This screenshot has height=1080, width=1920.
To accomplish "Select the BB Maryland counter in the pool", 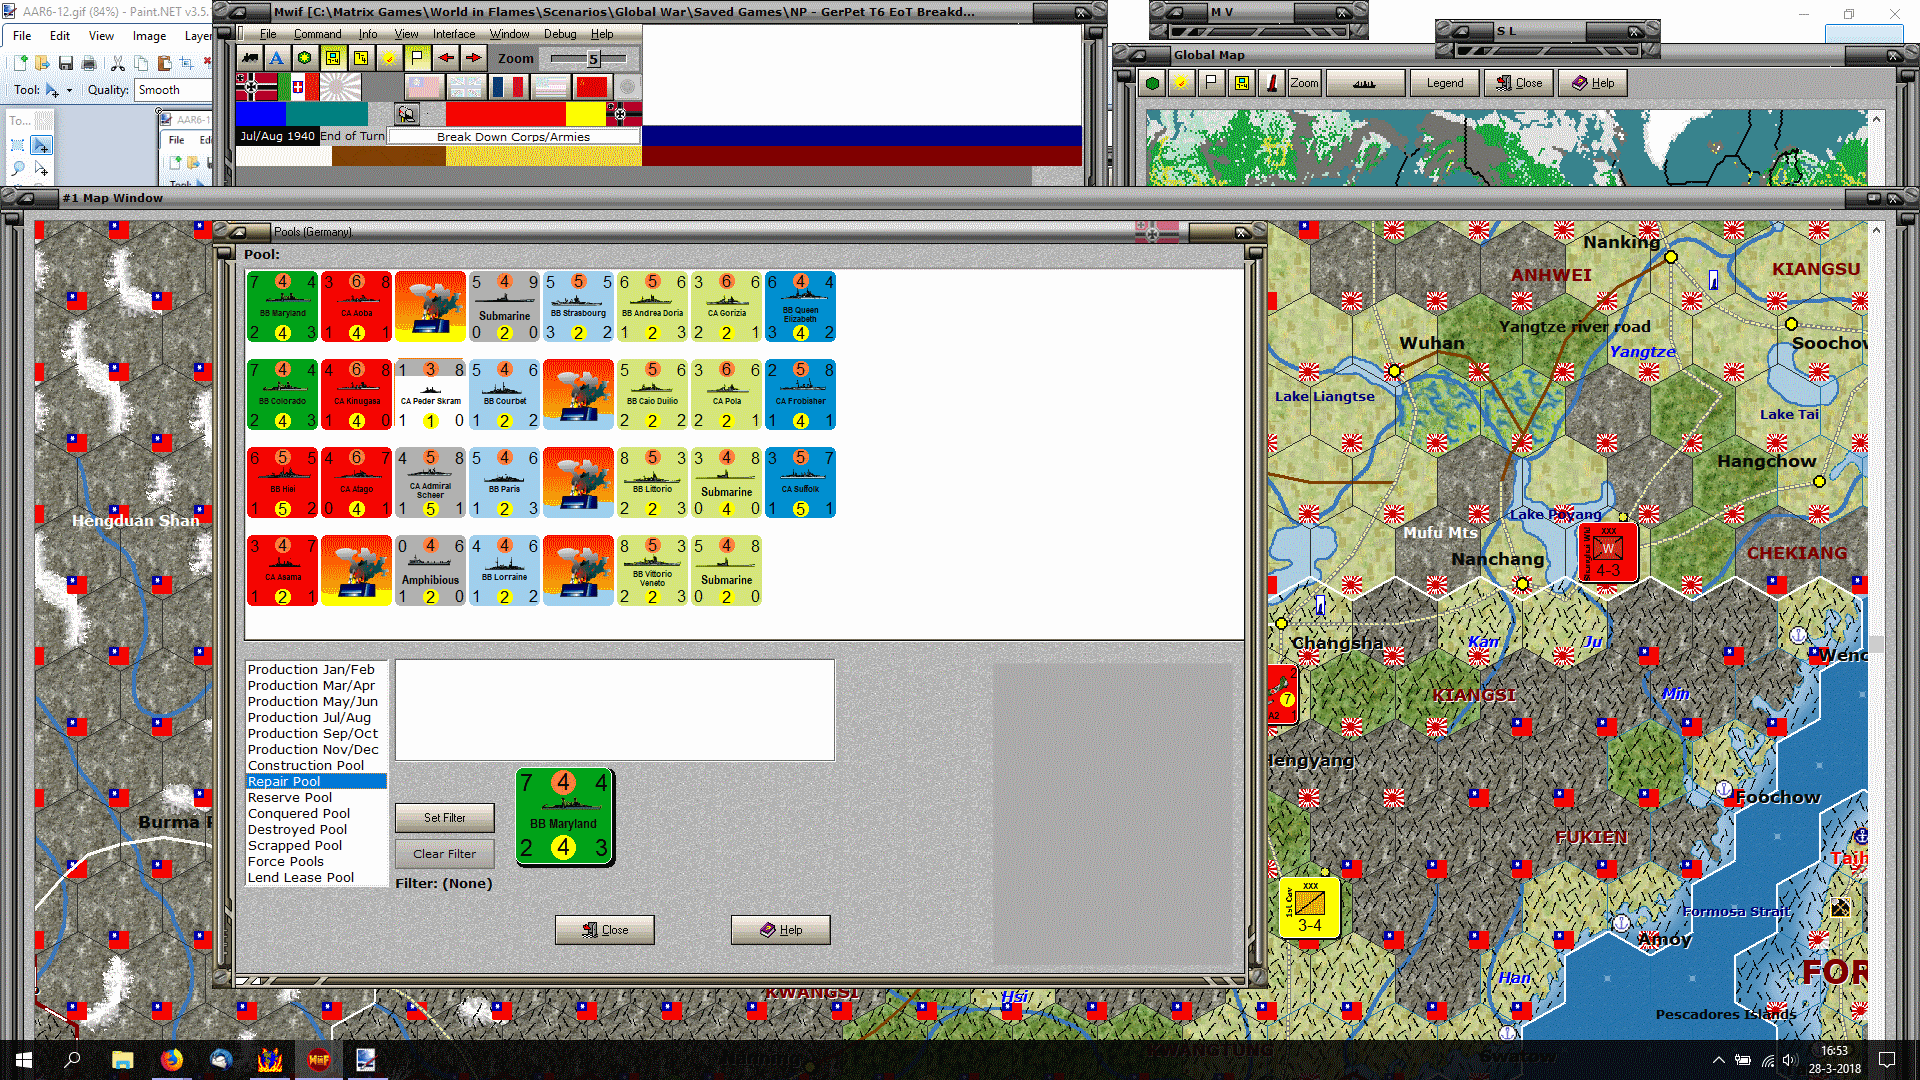I will (282, 306).
